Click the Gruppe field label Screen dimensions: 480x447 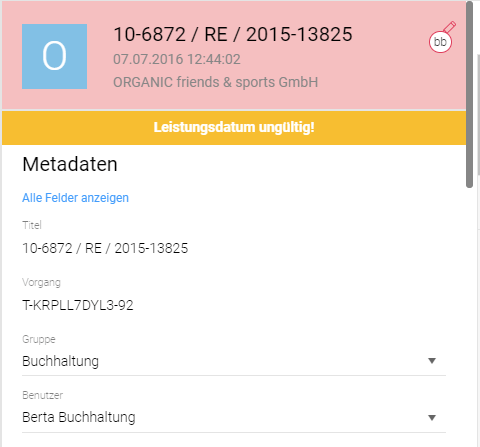pyautogui.click(x=39, y=339)
